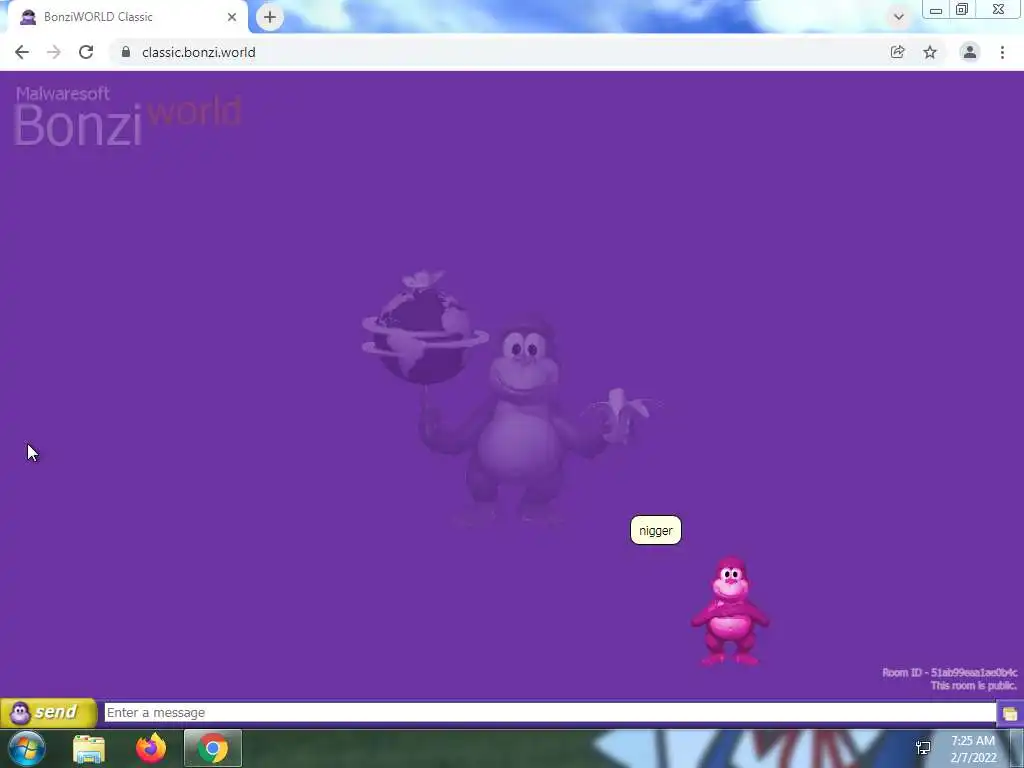Image resolution: width=1024 pixels, height=768 pixels.
Task: Click the classic.bonzi.world address bar
Action: click(199, 52)
